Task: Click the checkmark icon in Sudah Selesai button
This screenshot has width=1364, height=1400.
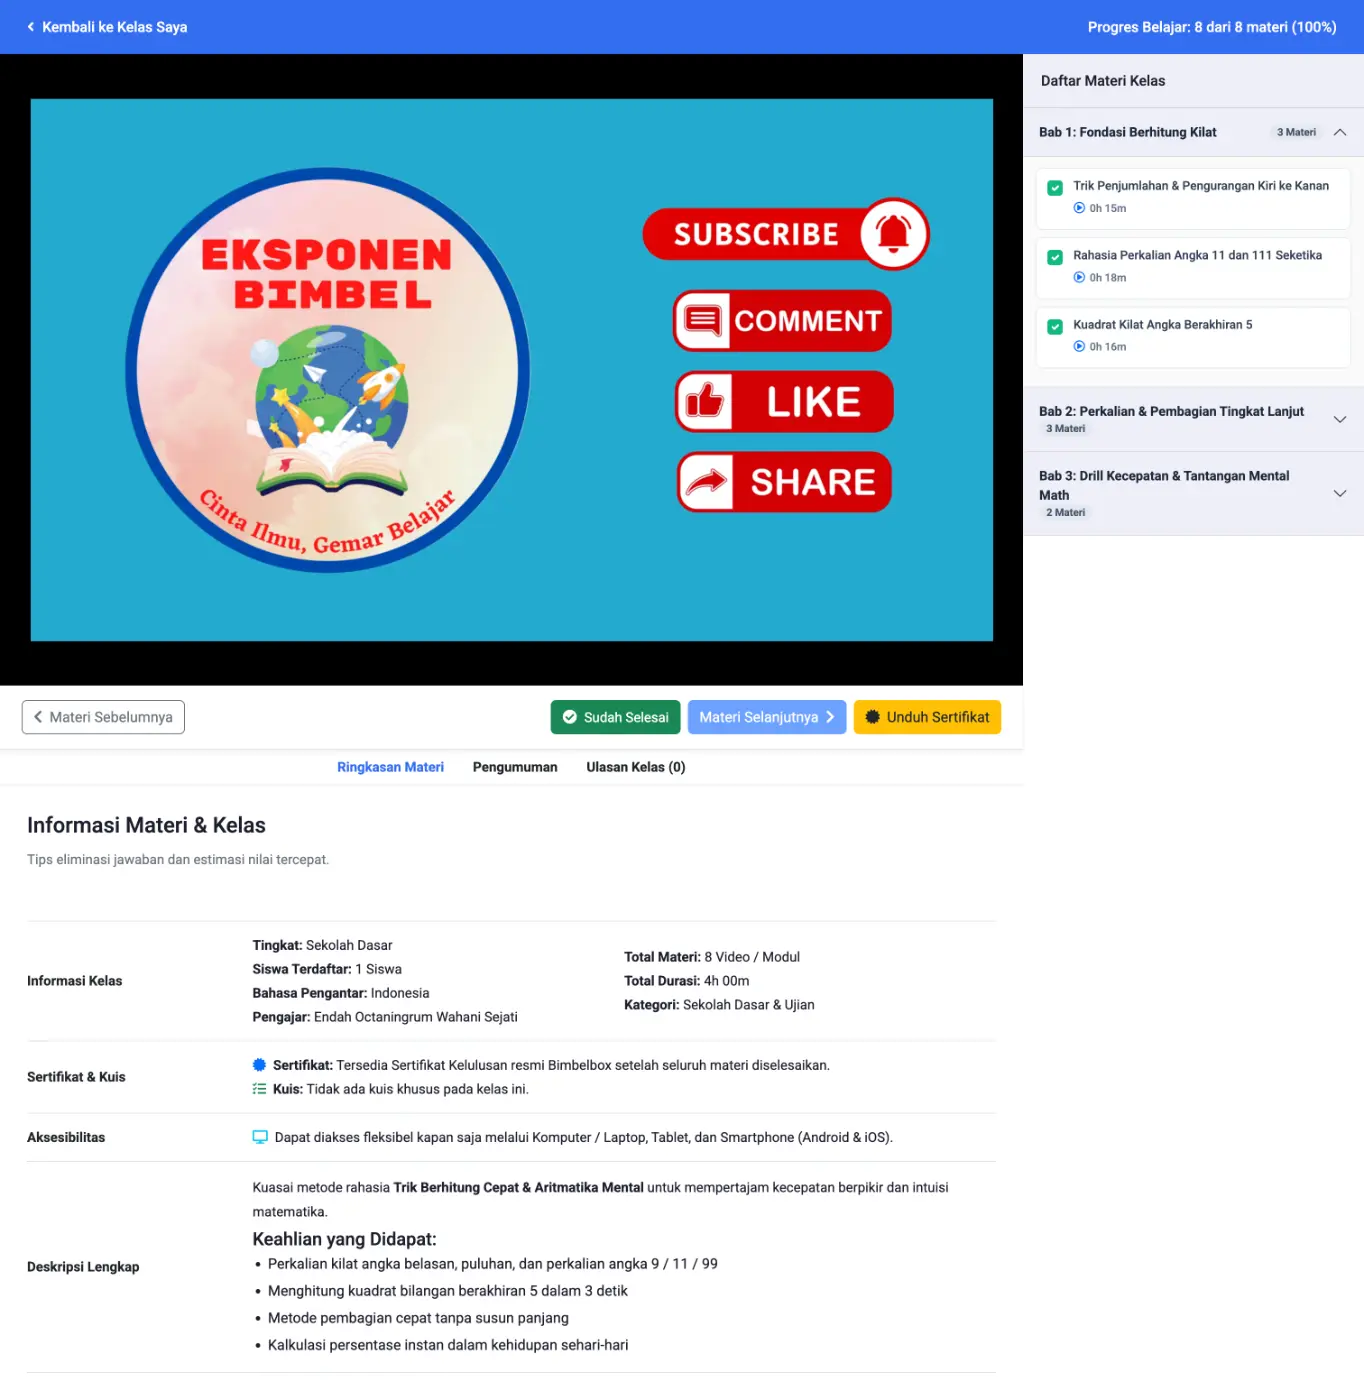Action: click(570, 717)
